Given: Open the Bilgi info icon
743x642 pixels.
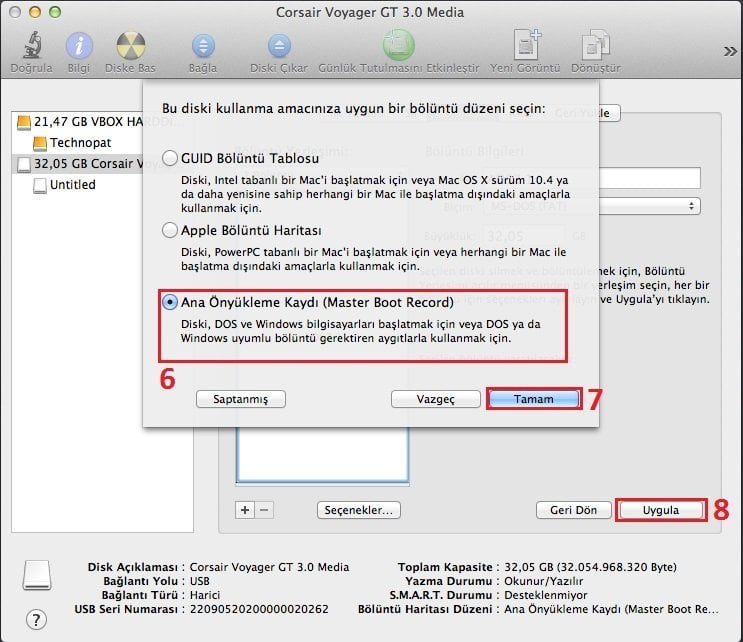Looking at the screenshot, I should tap(79, 46).
